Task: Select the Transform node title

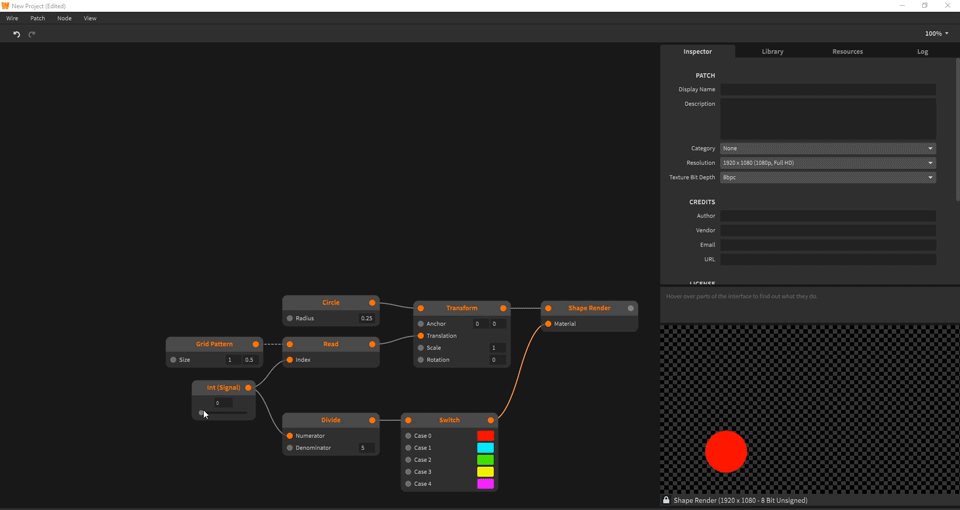Action: 462,308
